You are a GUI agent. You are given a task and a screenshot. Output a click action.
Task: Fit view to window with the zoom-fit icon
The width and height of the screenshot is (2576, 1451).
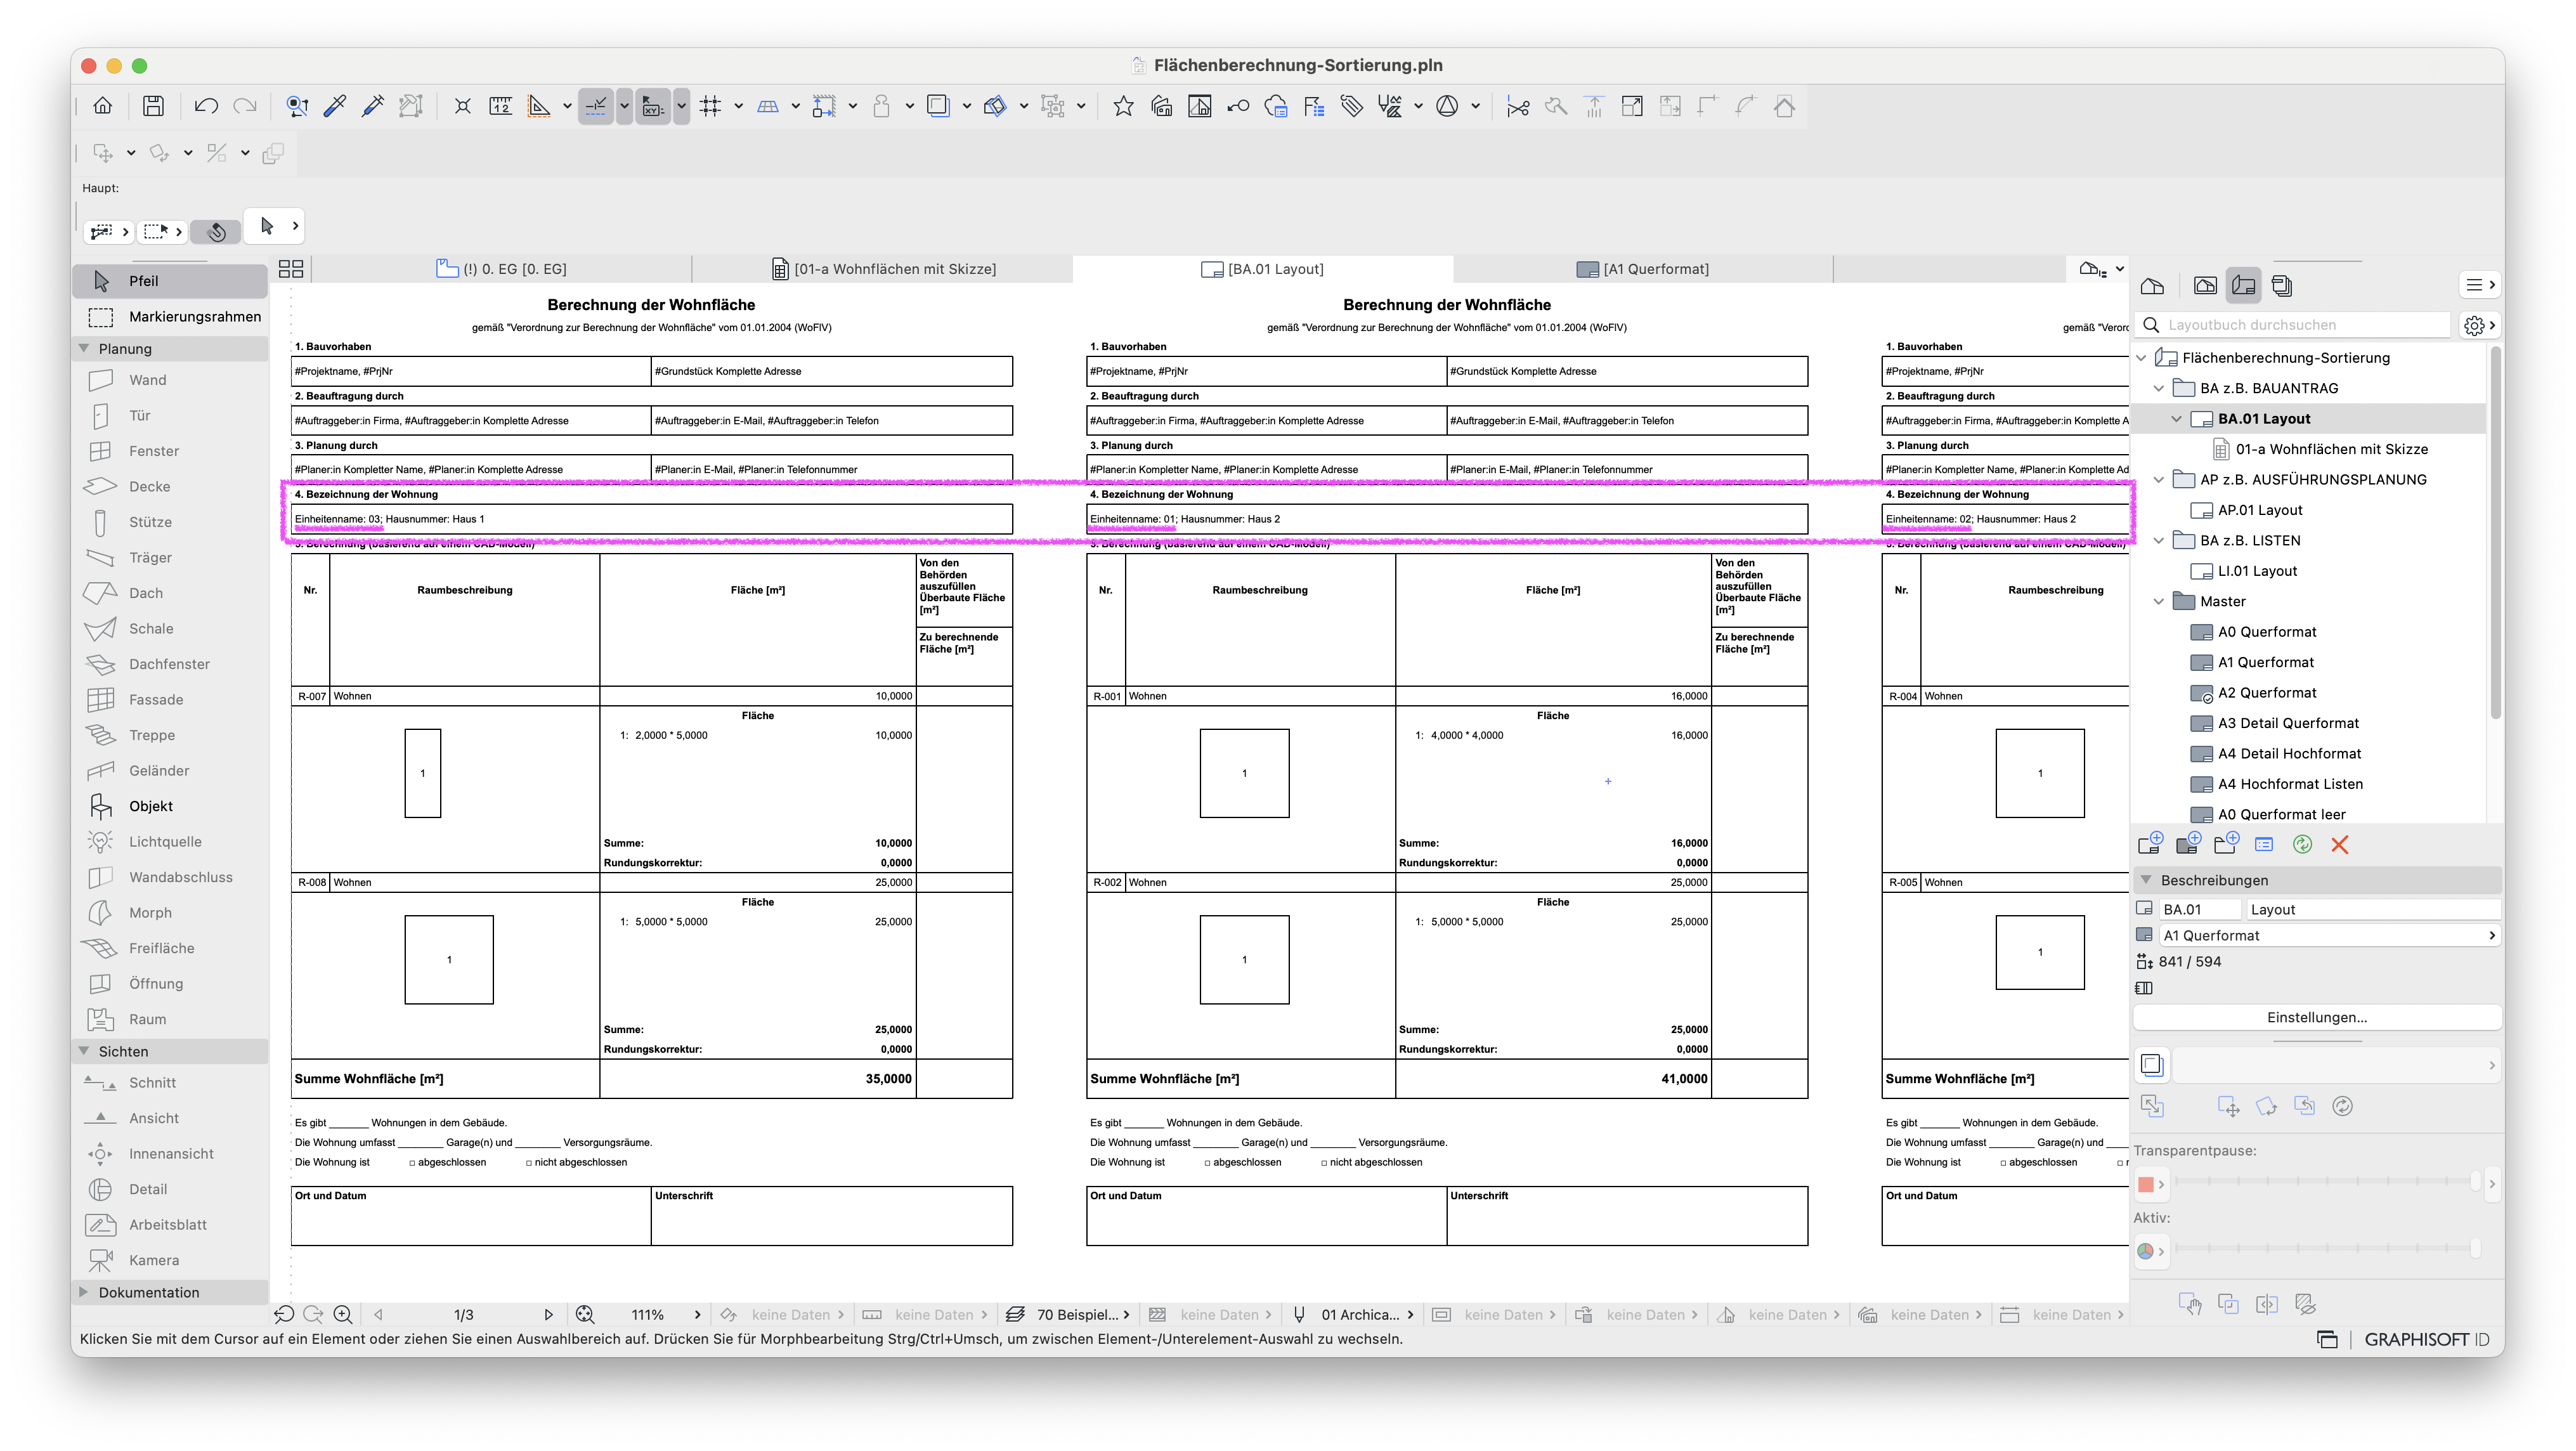tap(585, 1315)
